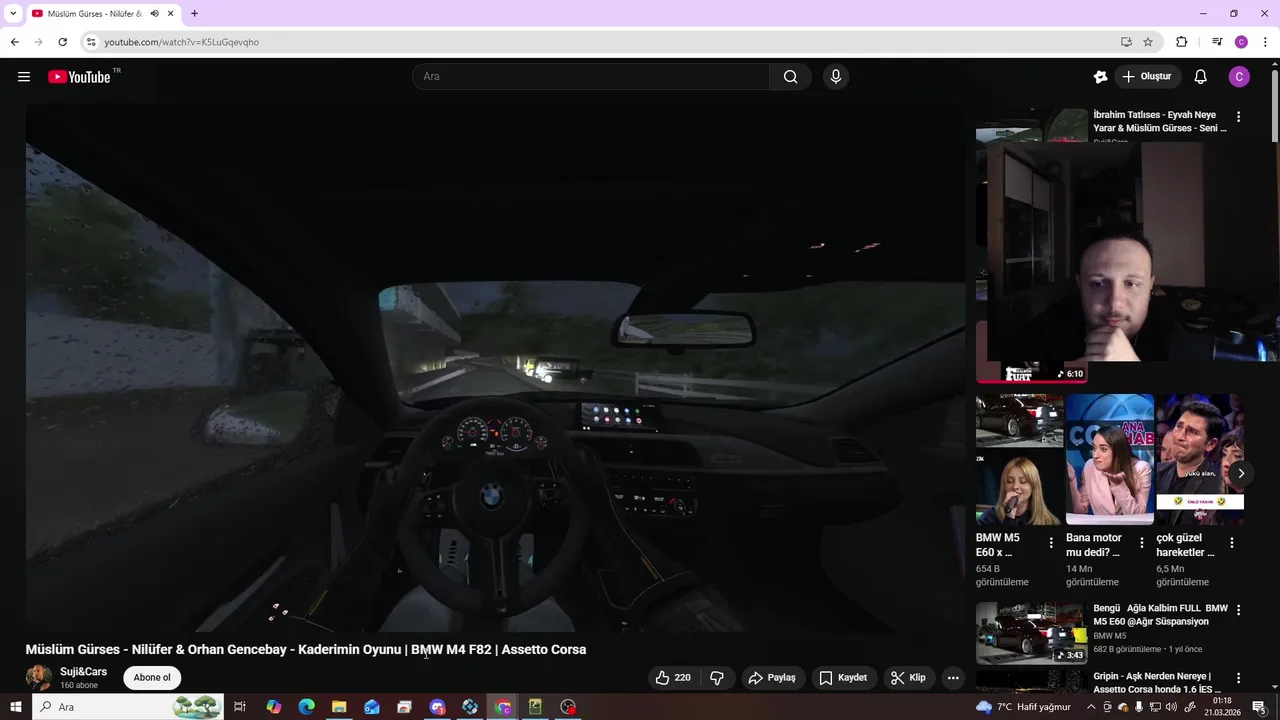Open the volume speaker tray icon
This screenshot has height=720, width=1280.
1172,707
